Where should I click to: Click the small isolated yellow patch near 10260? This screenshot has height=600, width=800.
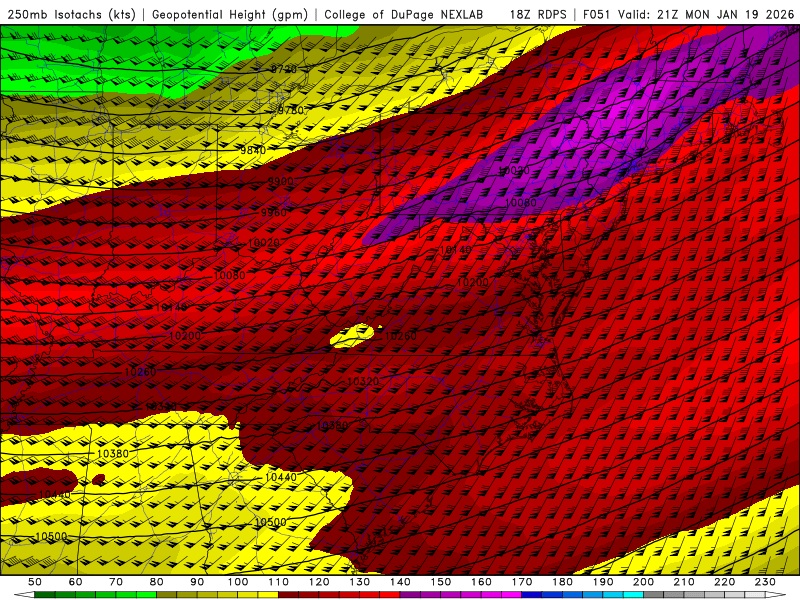tap(353, 336)
